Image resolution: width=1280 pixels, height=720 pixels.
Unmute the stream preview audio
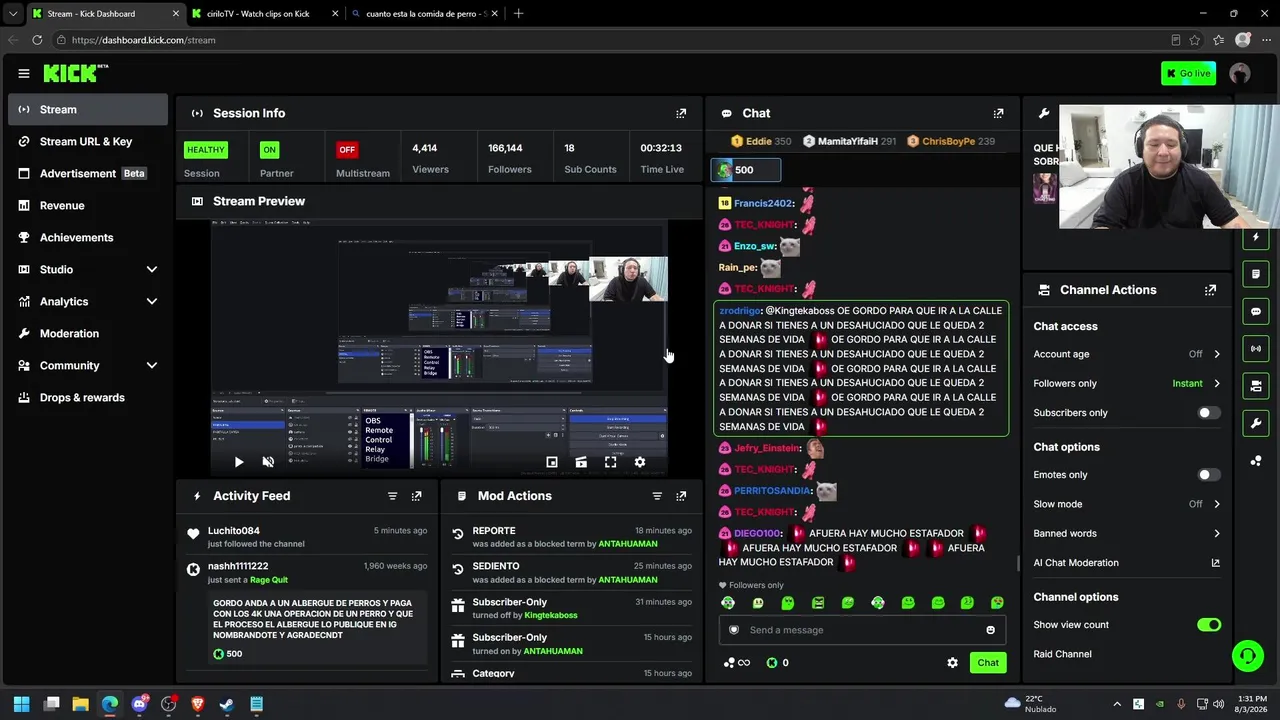pos(268,462)
